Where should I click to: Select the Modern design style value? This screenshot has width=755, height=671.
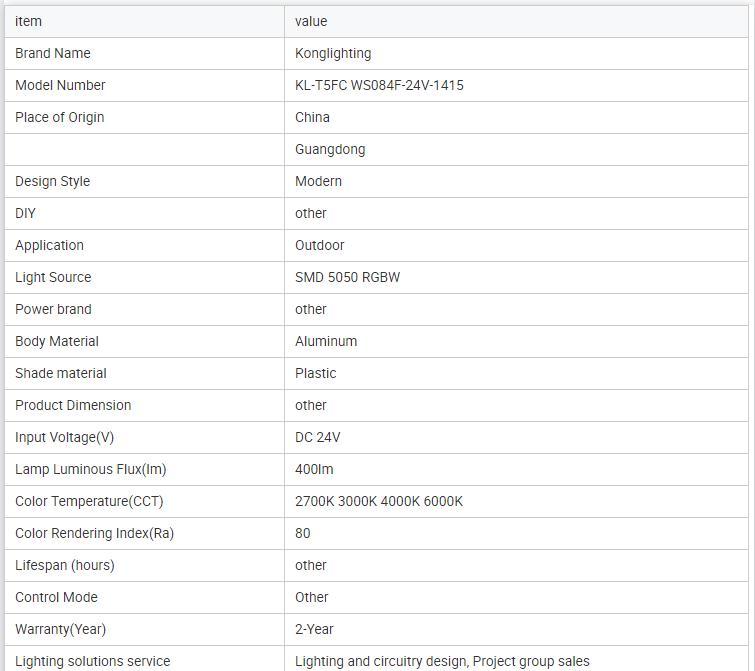pyautogui.click(x=318, y=181)
